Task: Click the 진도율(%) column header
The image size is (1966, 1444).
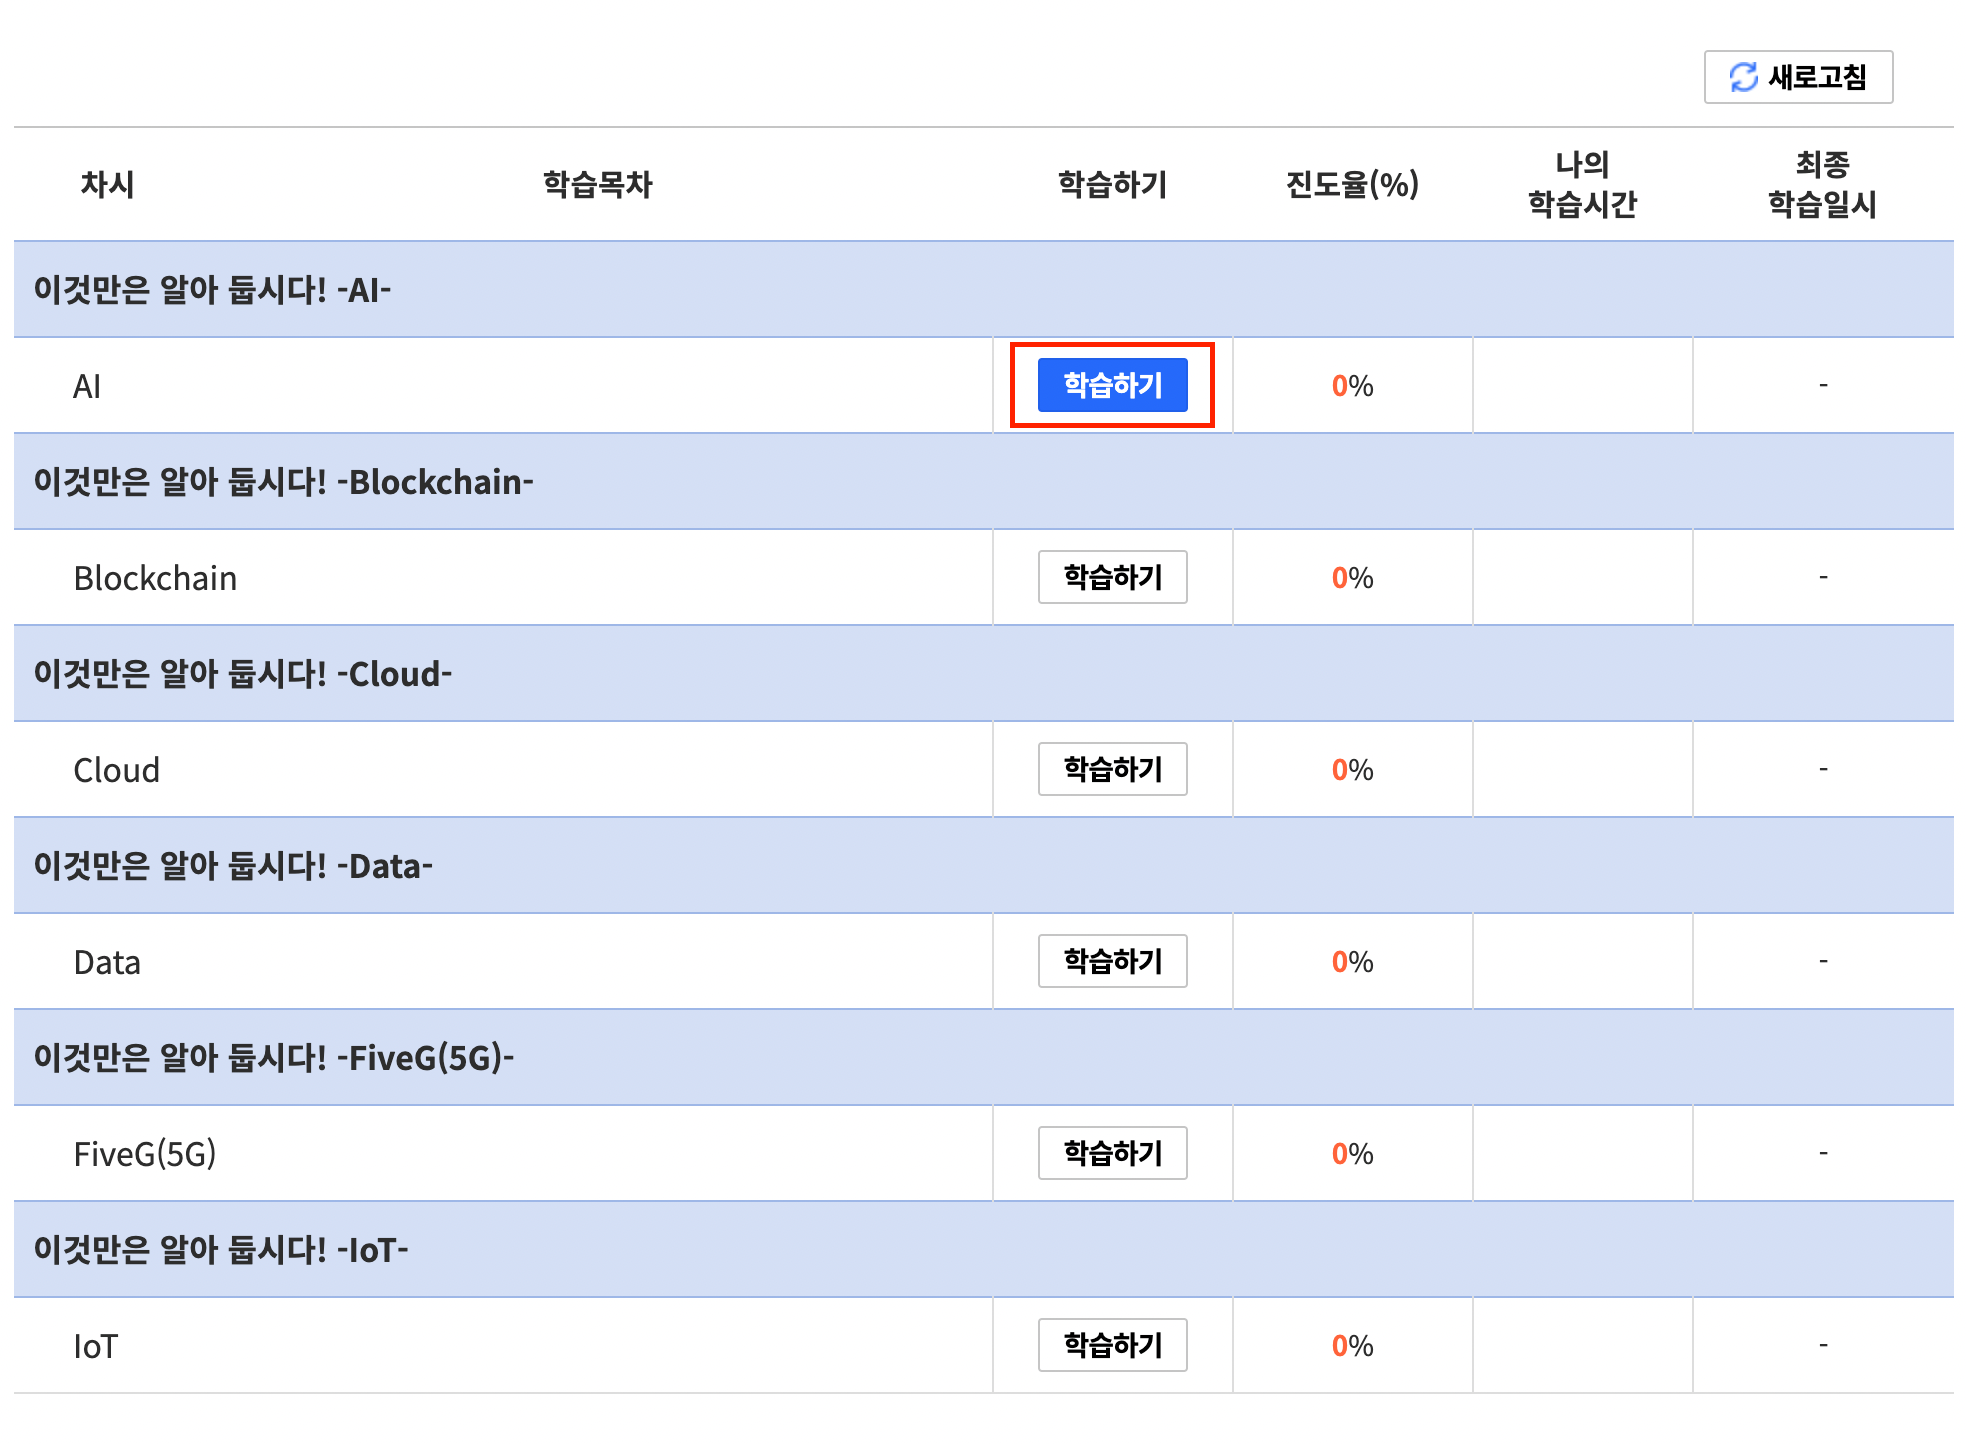Action: [x=1352, y=184]
